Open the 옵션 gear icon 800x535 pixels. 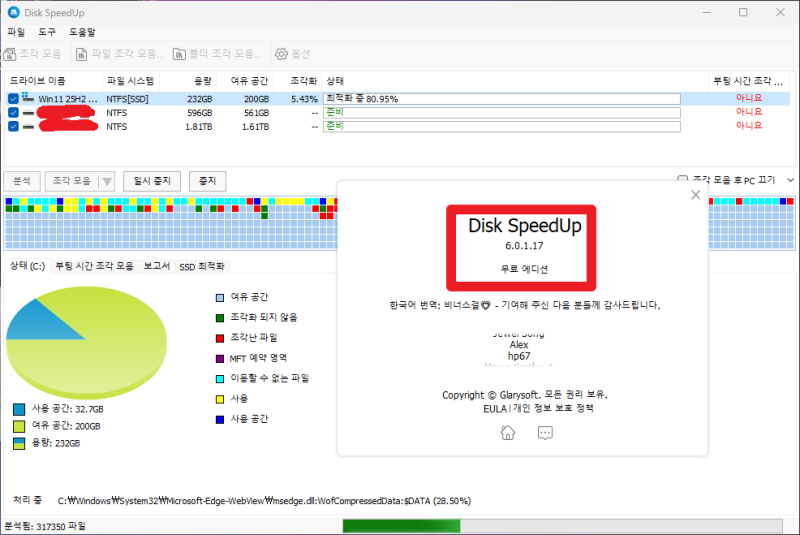coord(281,54)
